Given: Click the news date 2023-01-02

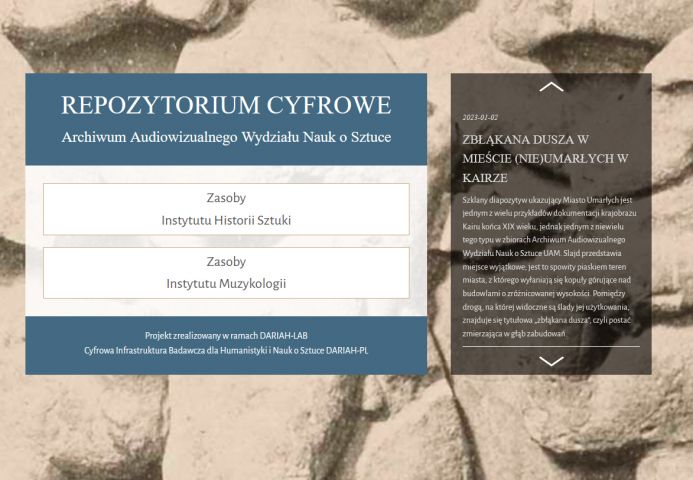Looking at the screenshot, I should pos(480,118).
